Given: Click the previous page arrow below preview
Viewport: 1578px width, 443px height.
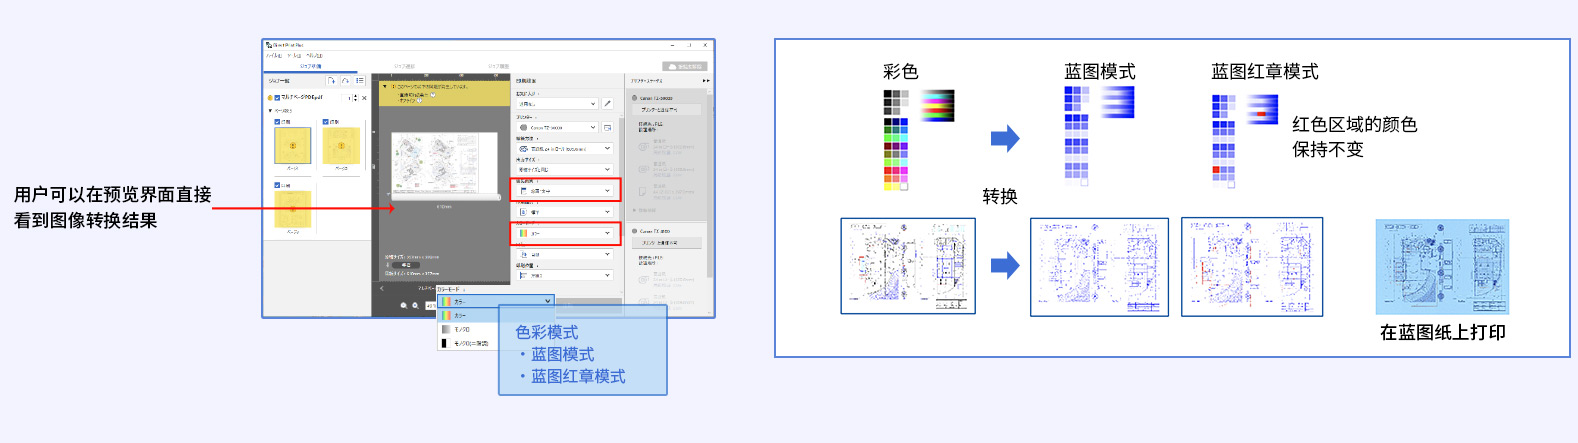Looking at the screenshot, I should pos(382,288).
